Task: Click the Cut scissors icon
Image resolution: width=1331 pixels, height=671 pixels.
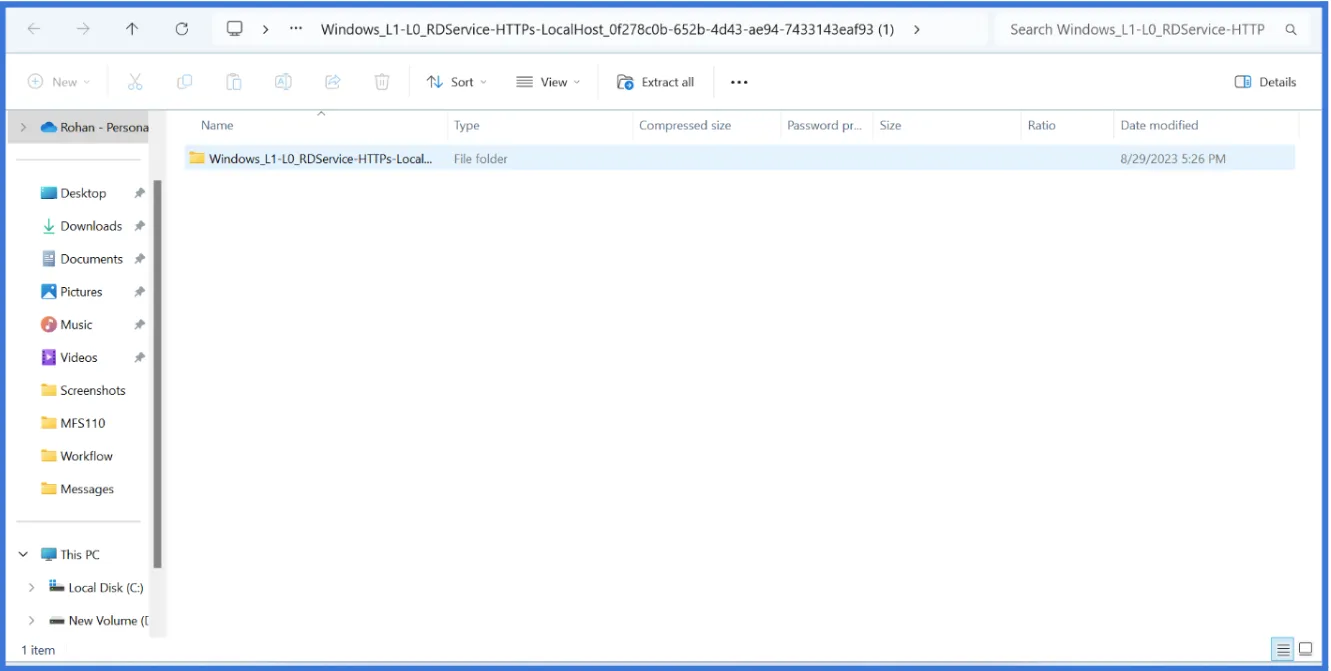Action: click(135, 82)
